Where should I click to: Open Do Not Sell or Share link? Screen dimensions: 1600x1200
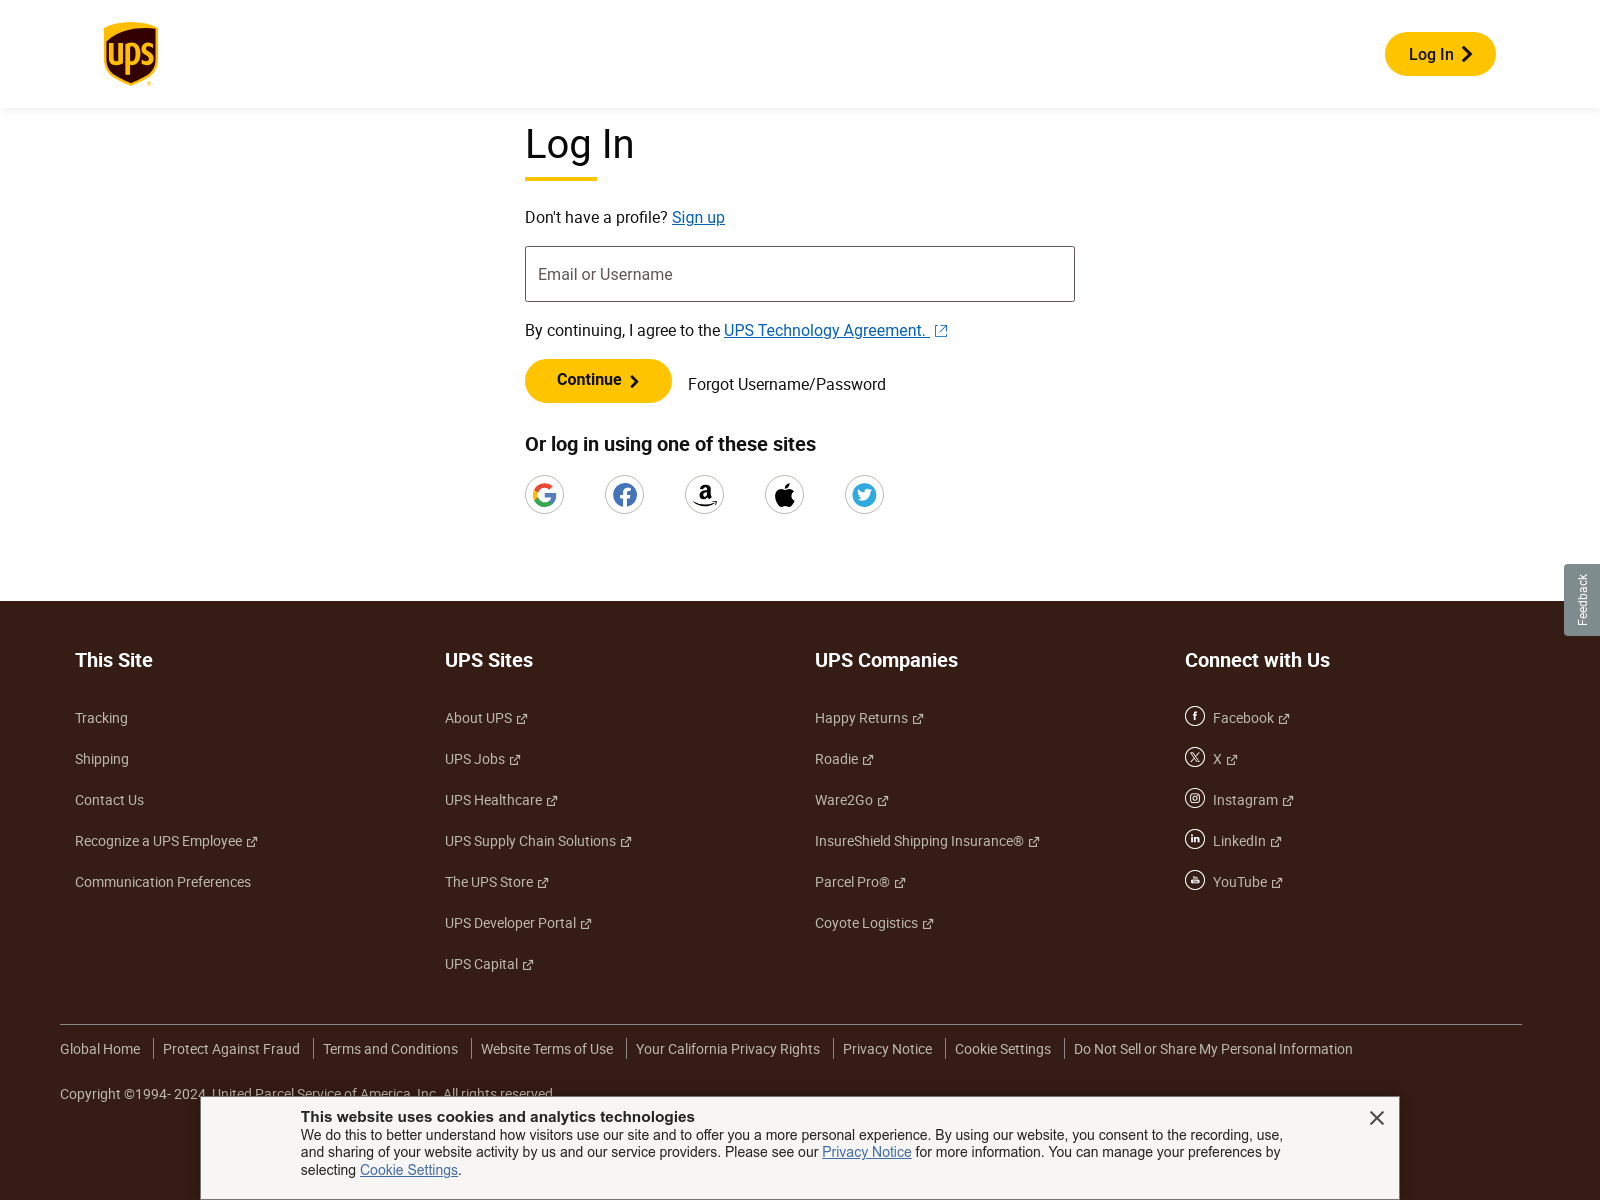coord(1213,1049)
